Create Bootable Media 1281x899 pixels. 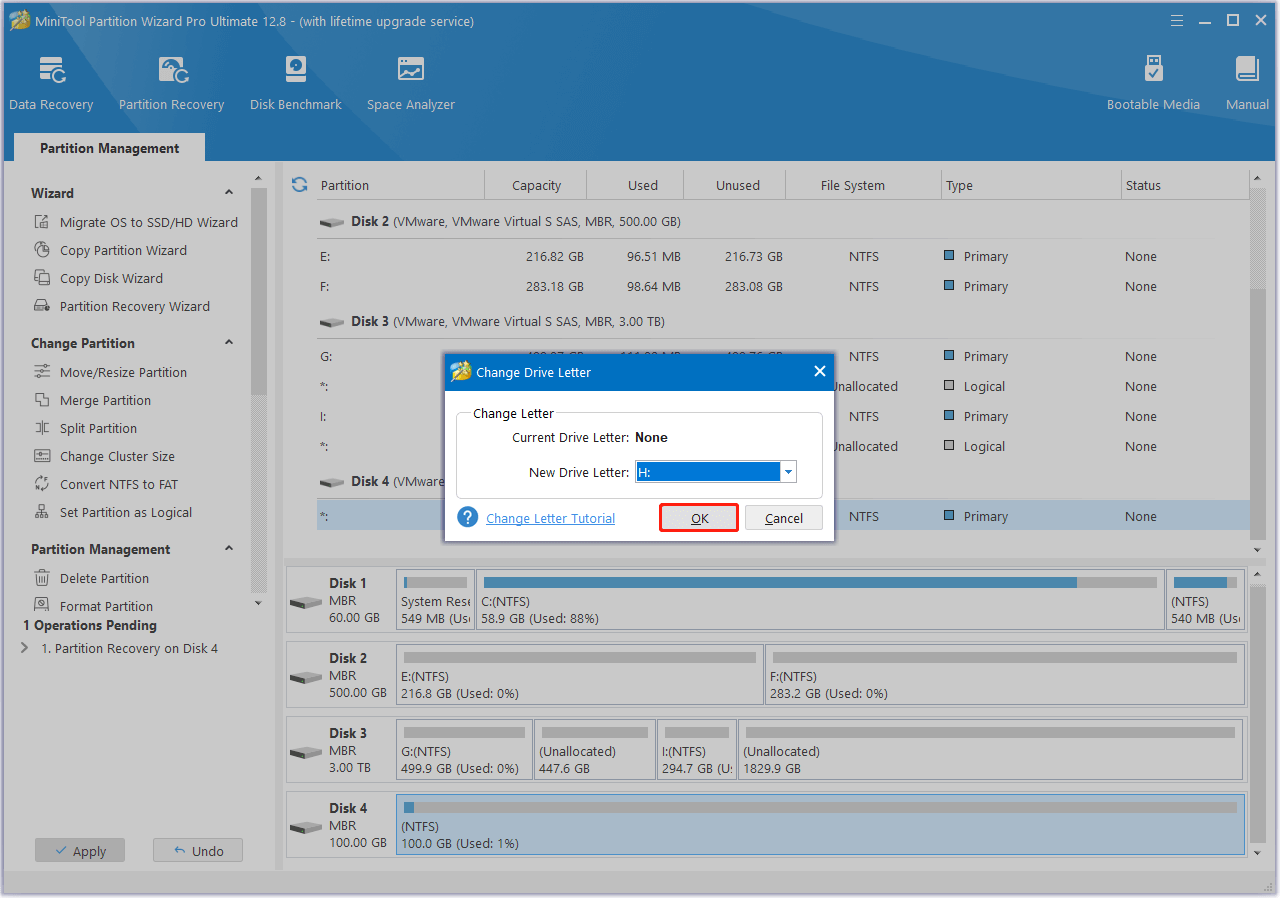coord(1153,84)
